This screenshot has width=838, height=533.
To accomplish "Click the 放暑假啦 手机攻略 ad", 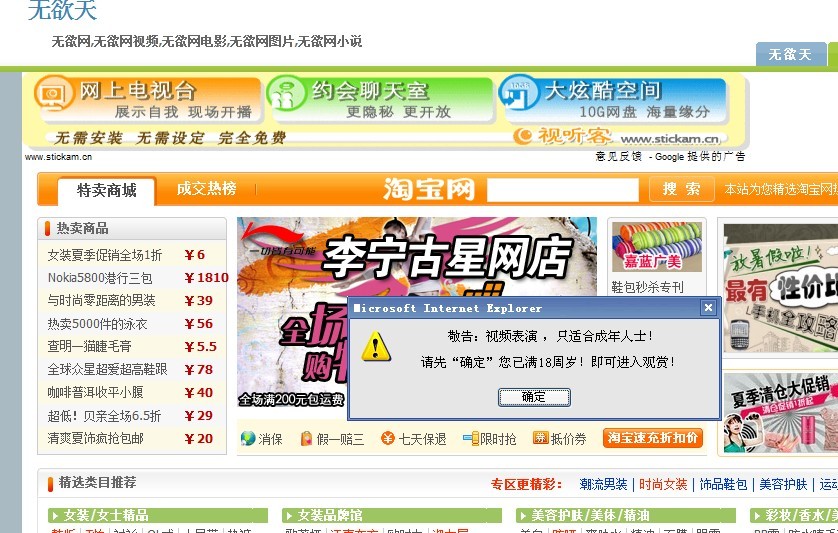I will pyautogui.click(x=780, y=289).
